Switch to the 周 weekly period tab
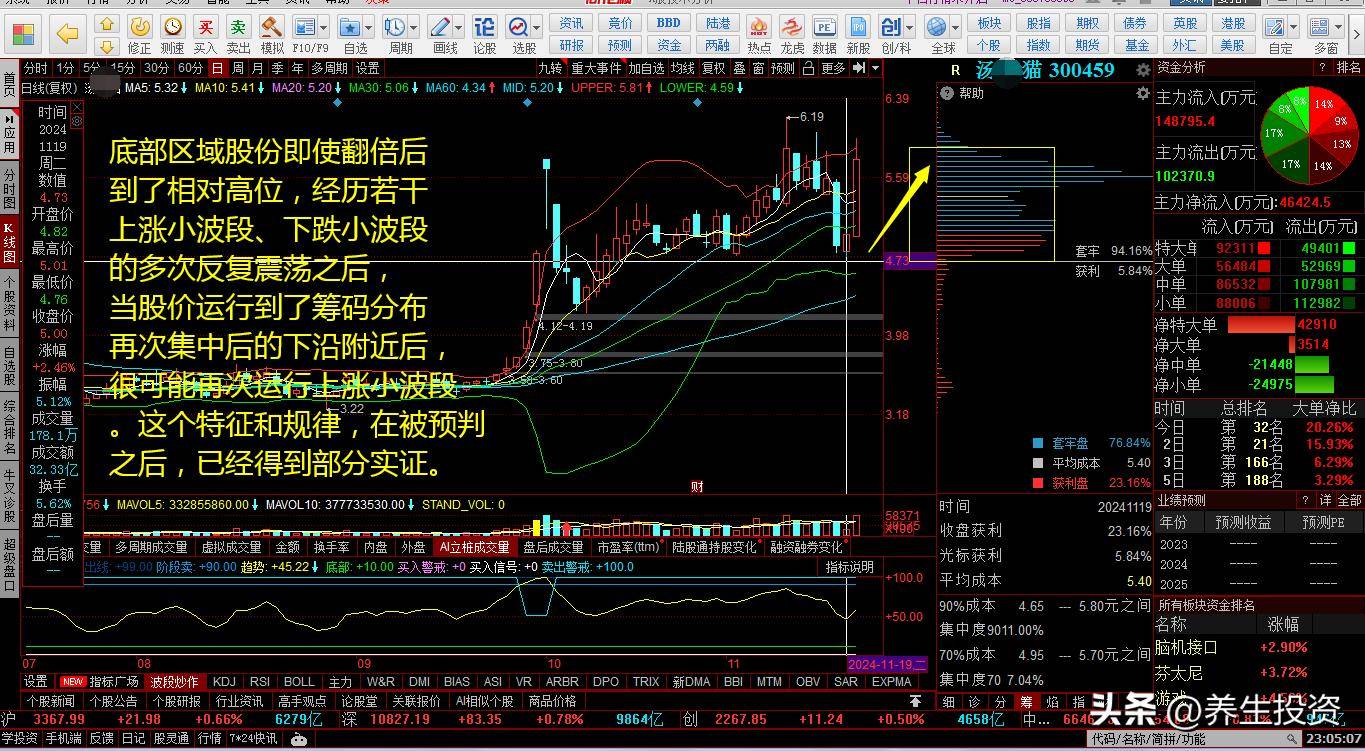This screenshot has width=1365, height=751. pyautogui.click(x=238, y=68)
